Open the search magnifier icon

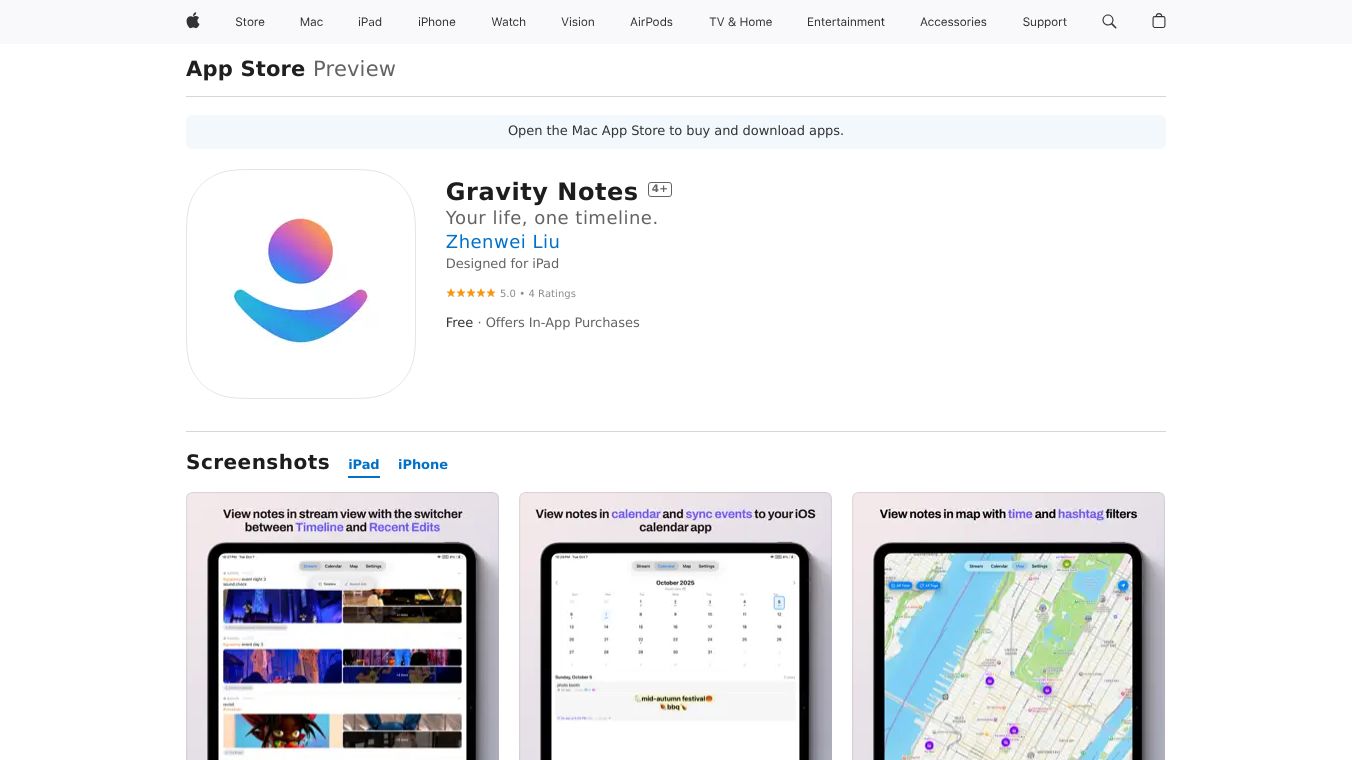(x=1109, y=21)
